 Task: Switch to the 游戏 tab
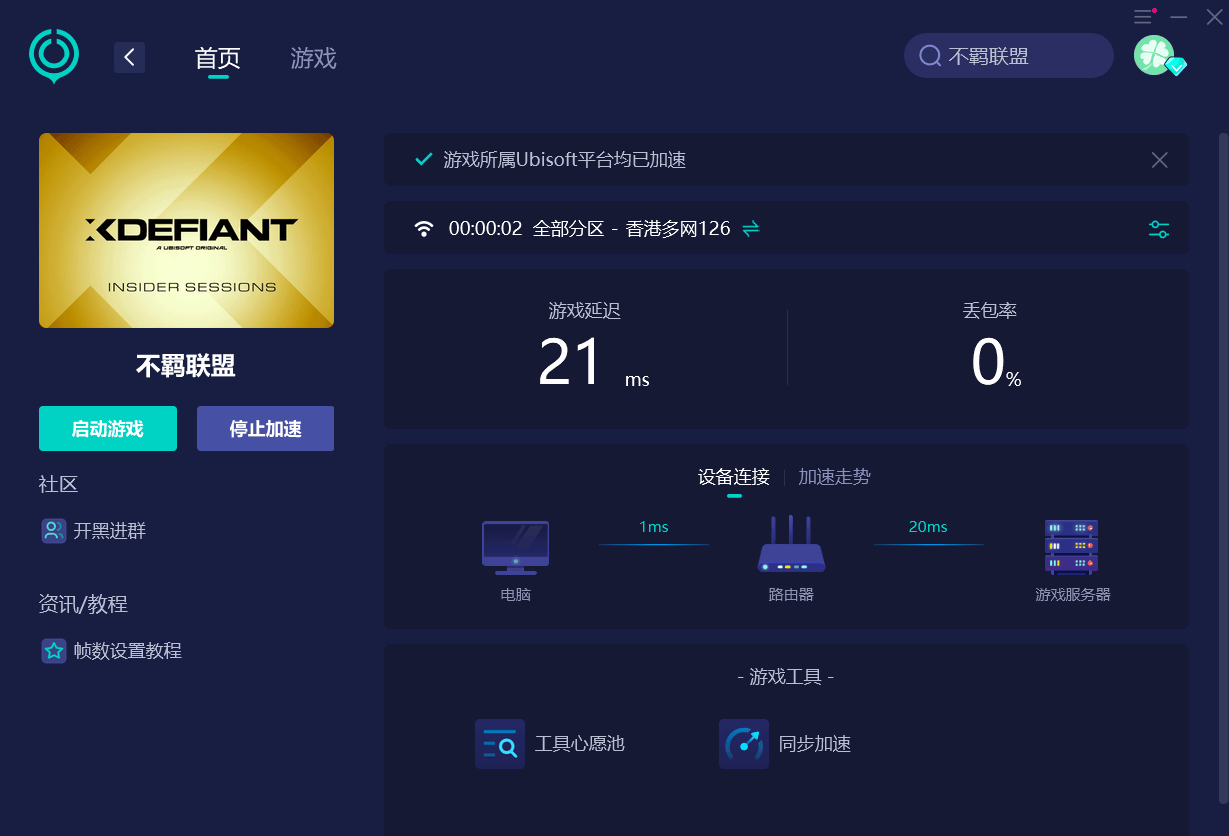(x=313, y=58)
